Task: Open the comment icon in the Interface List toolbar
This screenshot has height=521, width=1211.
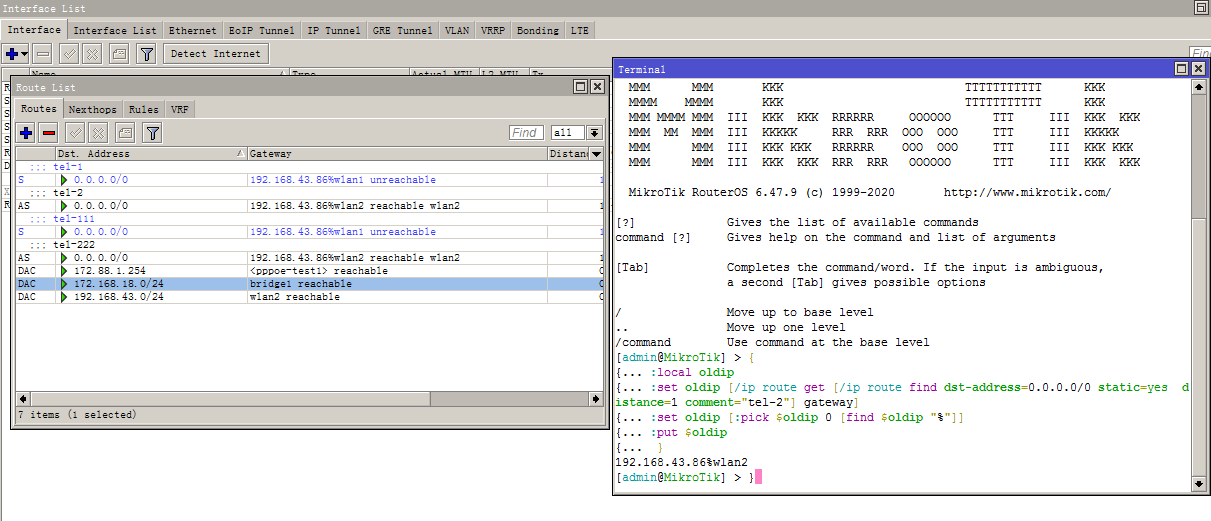Action: pos(118,54)
